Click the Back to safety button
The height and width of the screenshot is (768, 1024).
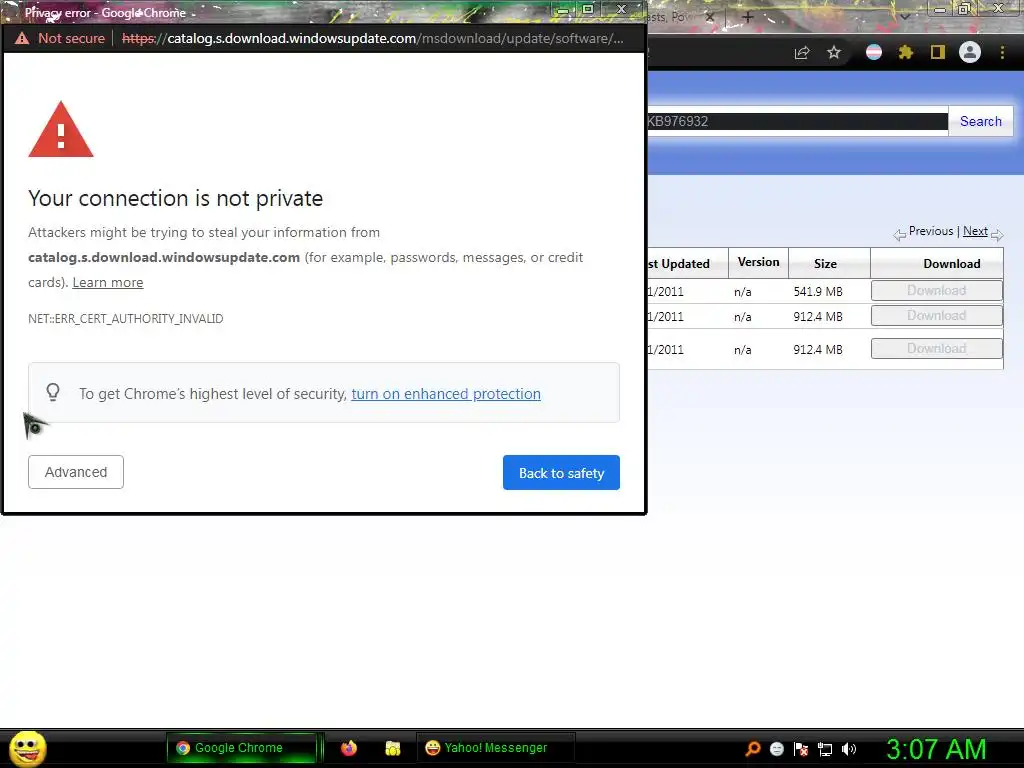tap(561, 473)
